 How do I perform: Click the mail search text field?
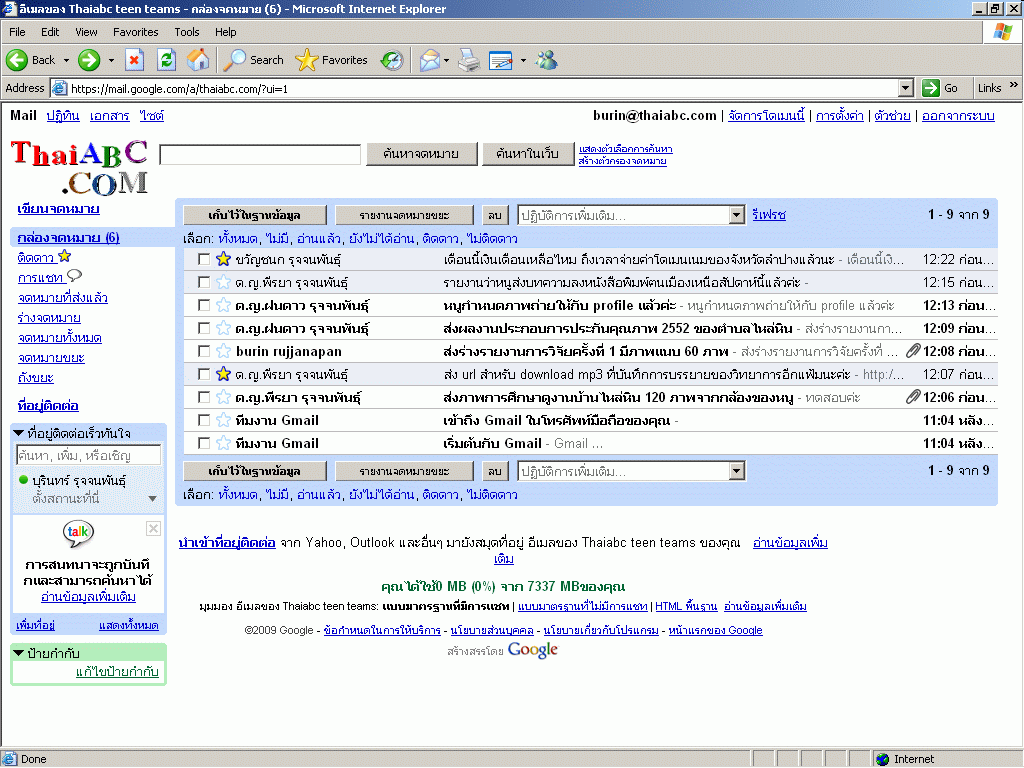[x=260, y=155]
